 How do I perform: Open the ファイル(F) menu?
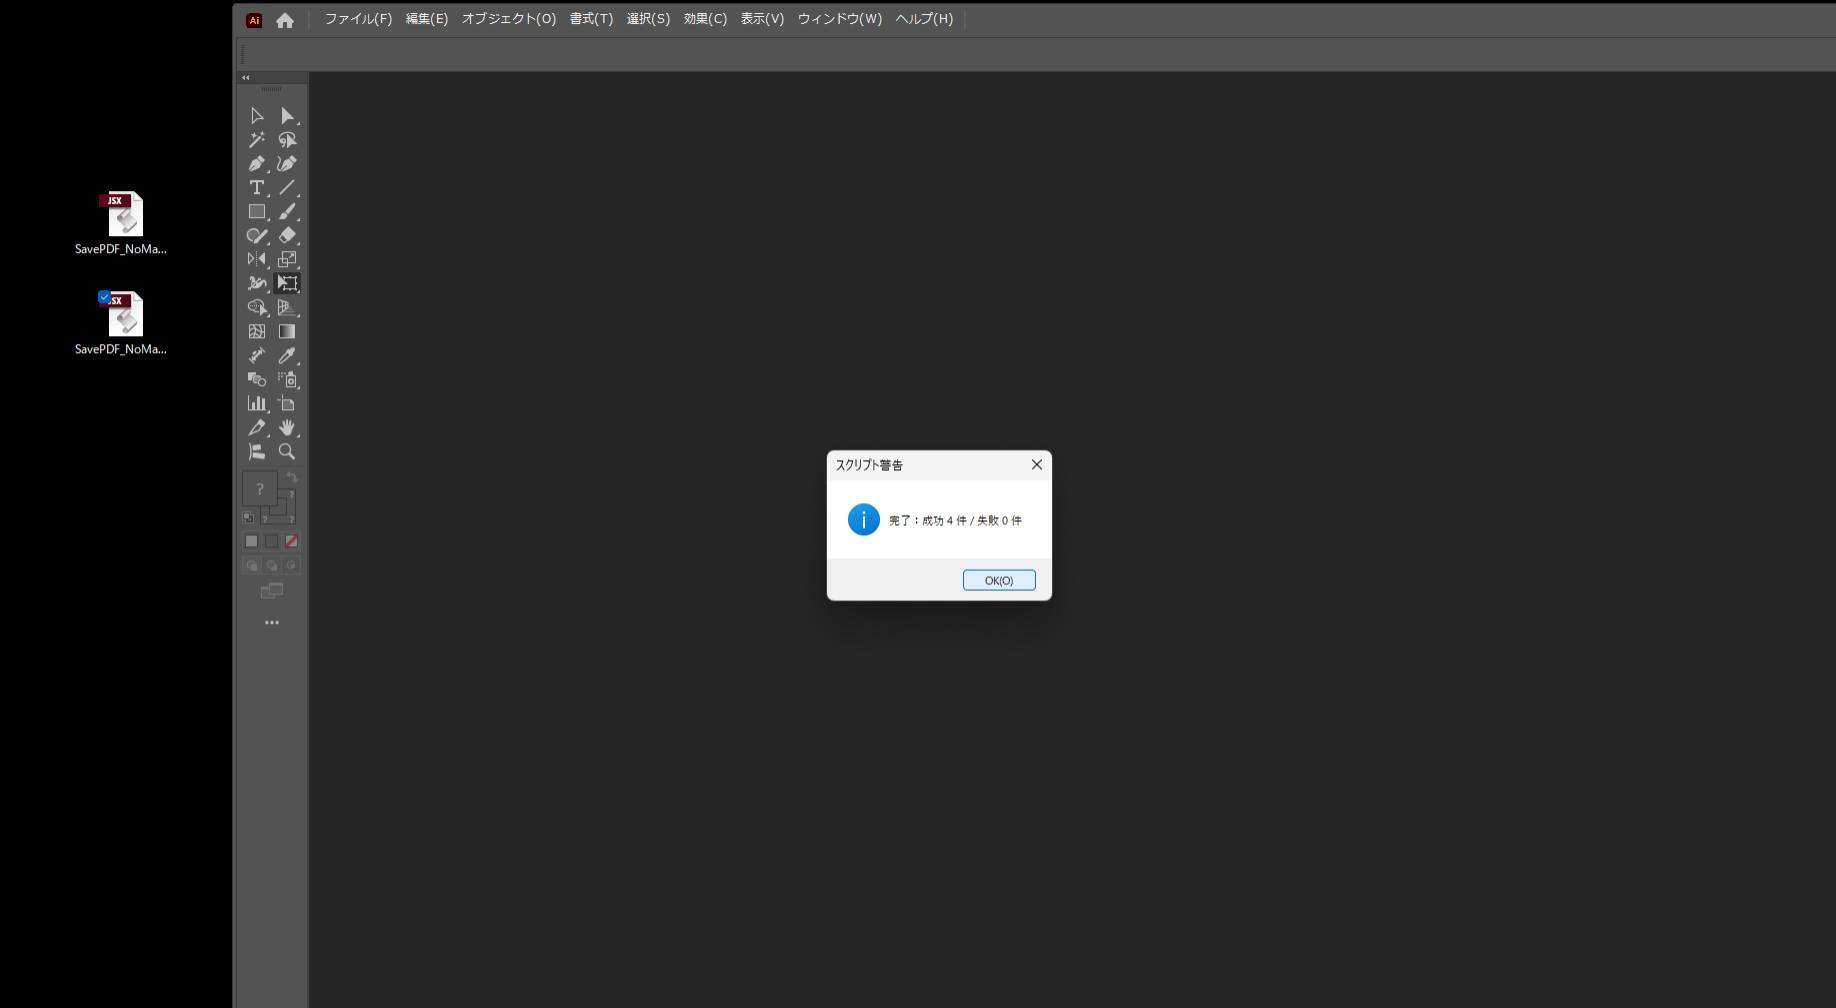[x=358, y=19]
